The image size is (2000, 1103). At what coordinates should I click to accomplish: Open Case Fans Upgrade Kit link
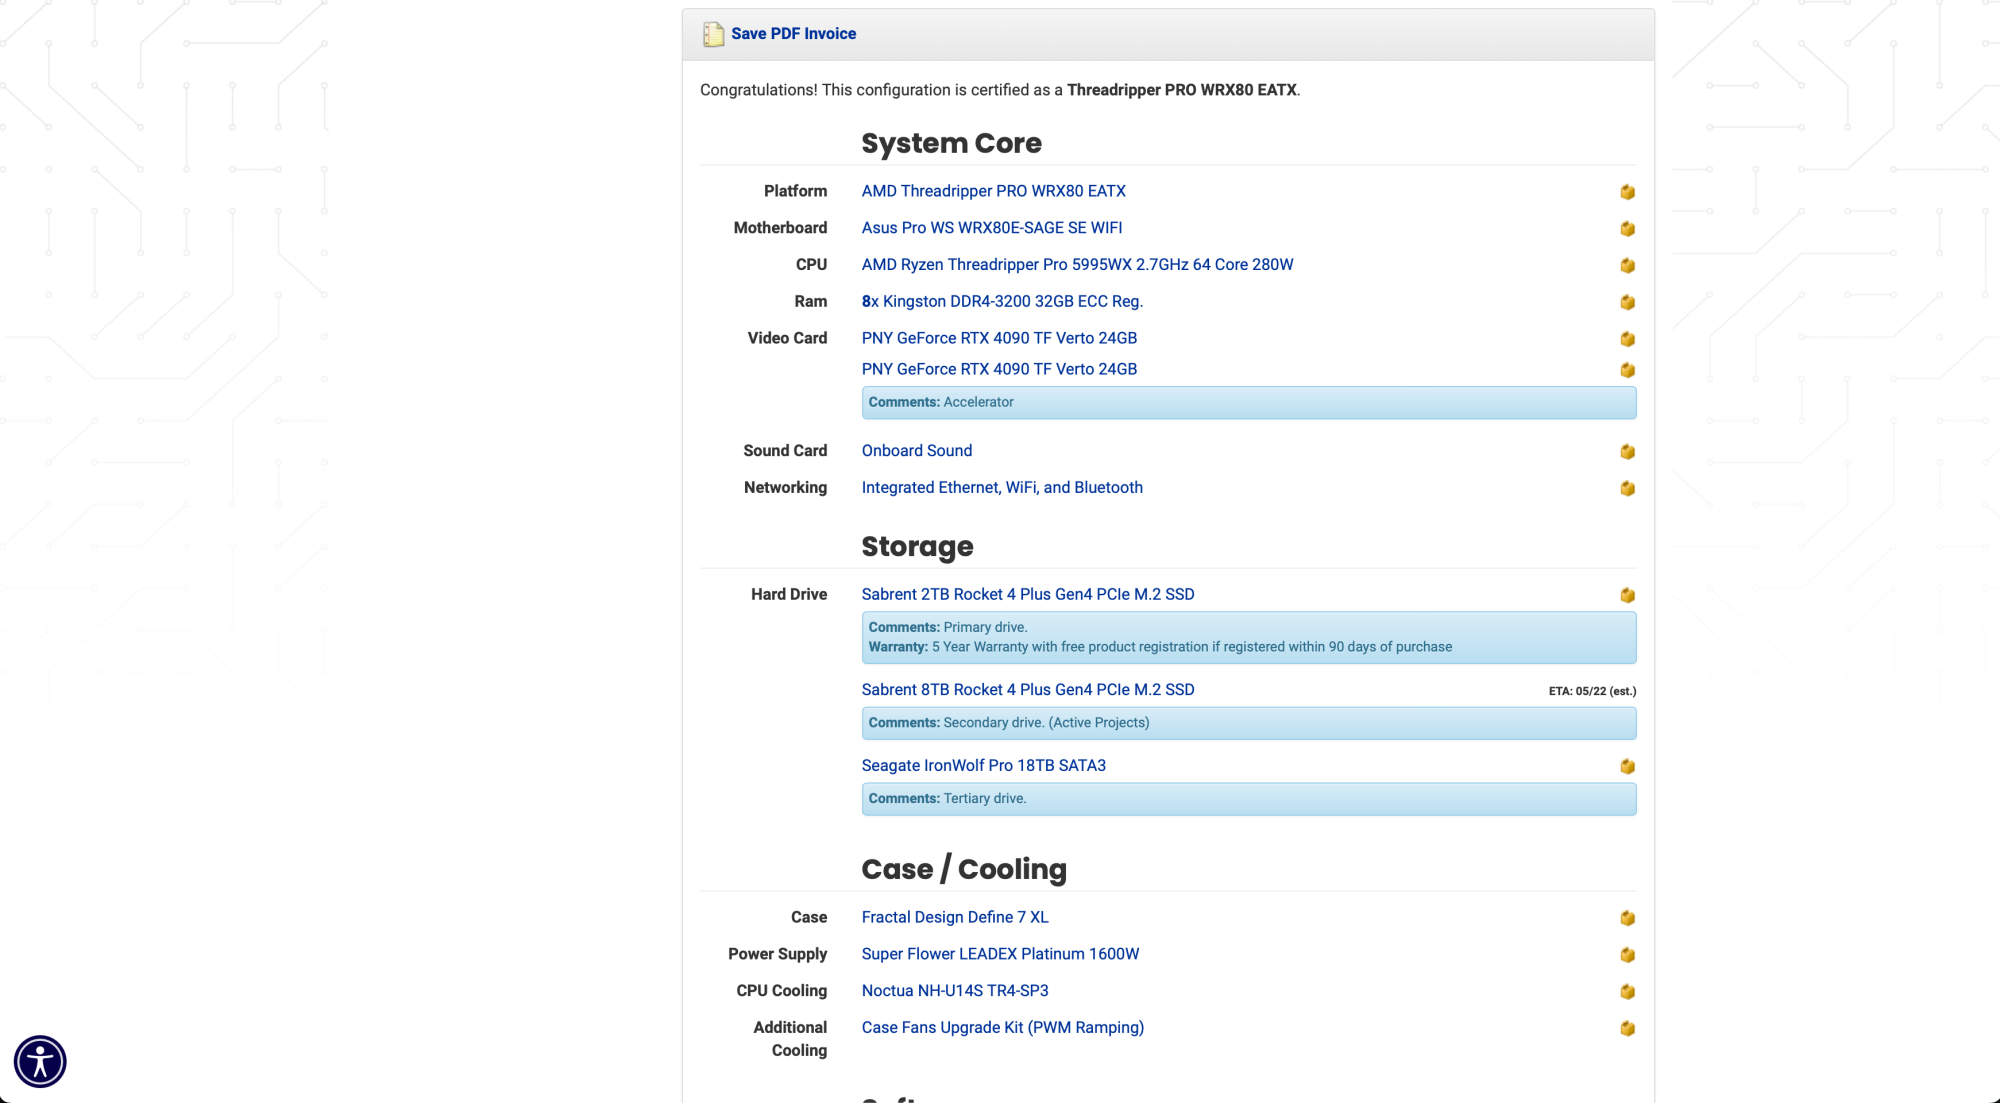coord(1002,1028)
